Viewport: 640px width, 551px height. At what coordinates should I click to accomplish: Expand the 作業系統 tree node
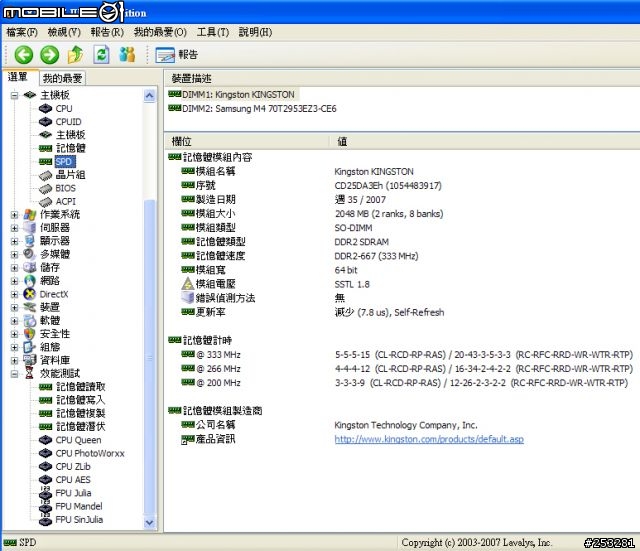pos(14,215)
